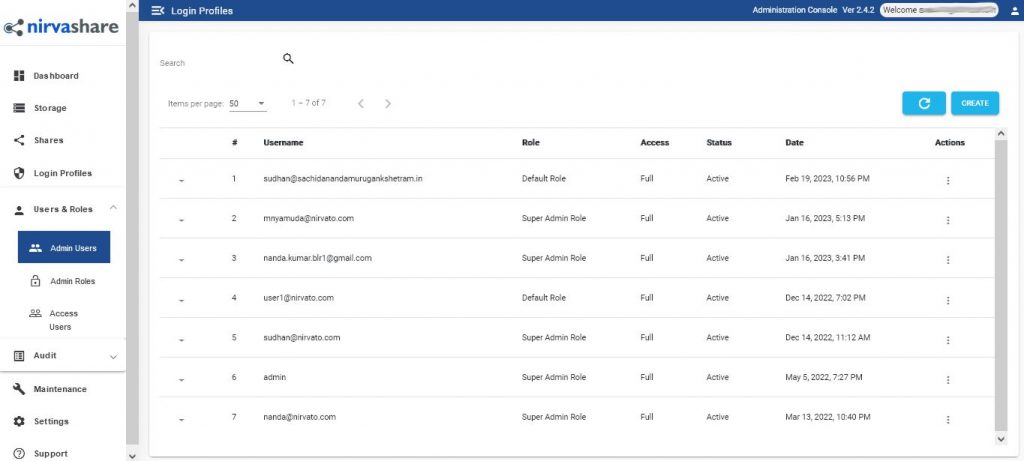Toggle sidebar with hamburger menu icon

click(157, 10)
